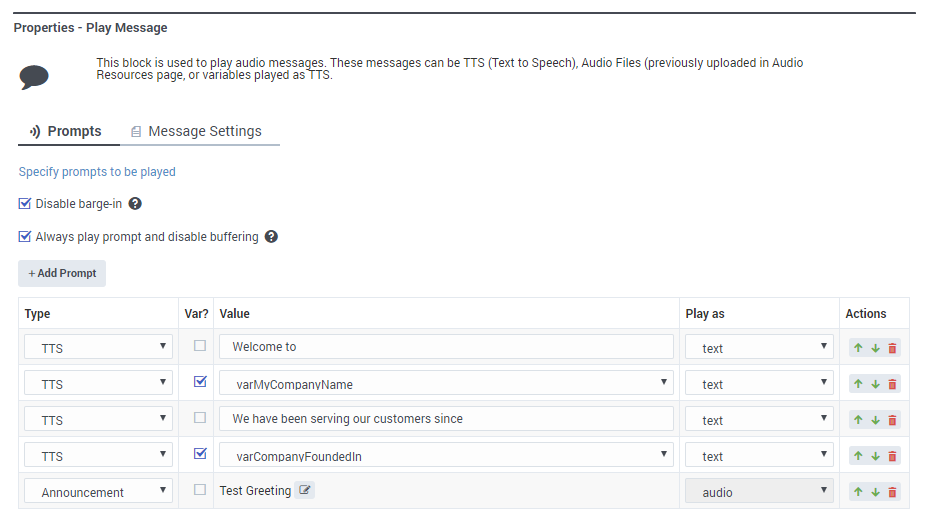Image resolution: width=926 pixels, height=526 pixels.
Task: Click the Add Prompt button
Action: tap(62, 274)
